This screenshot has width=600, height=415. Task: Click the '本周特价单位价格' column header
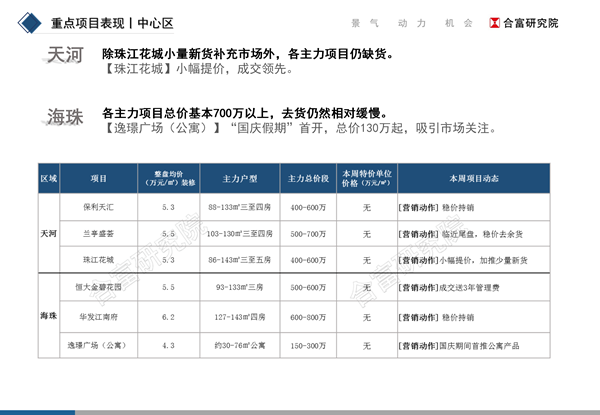pyautogui.click(x=367, y=178)
